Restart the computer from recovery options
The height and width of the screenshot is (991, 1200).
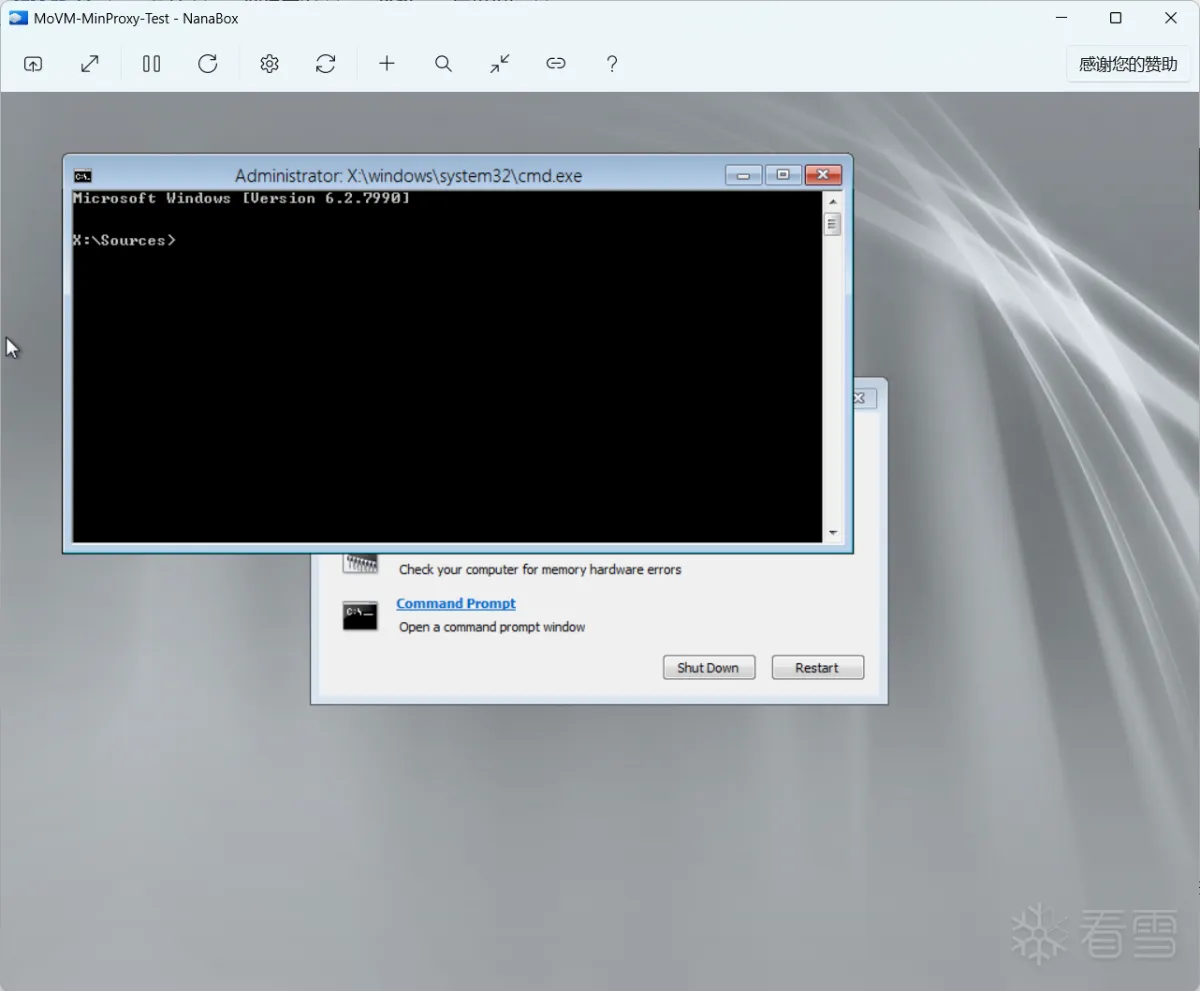[x=817, y=667]
